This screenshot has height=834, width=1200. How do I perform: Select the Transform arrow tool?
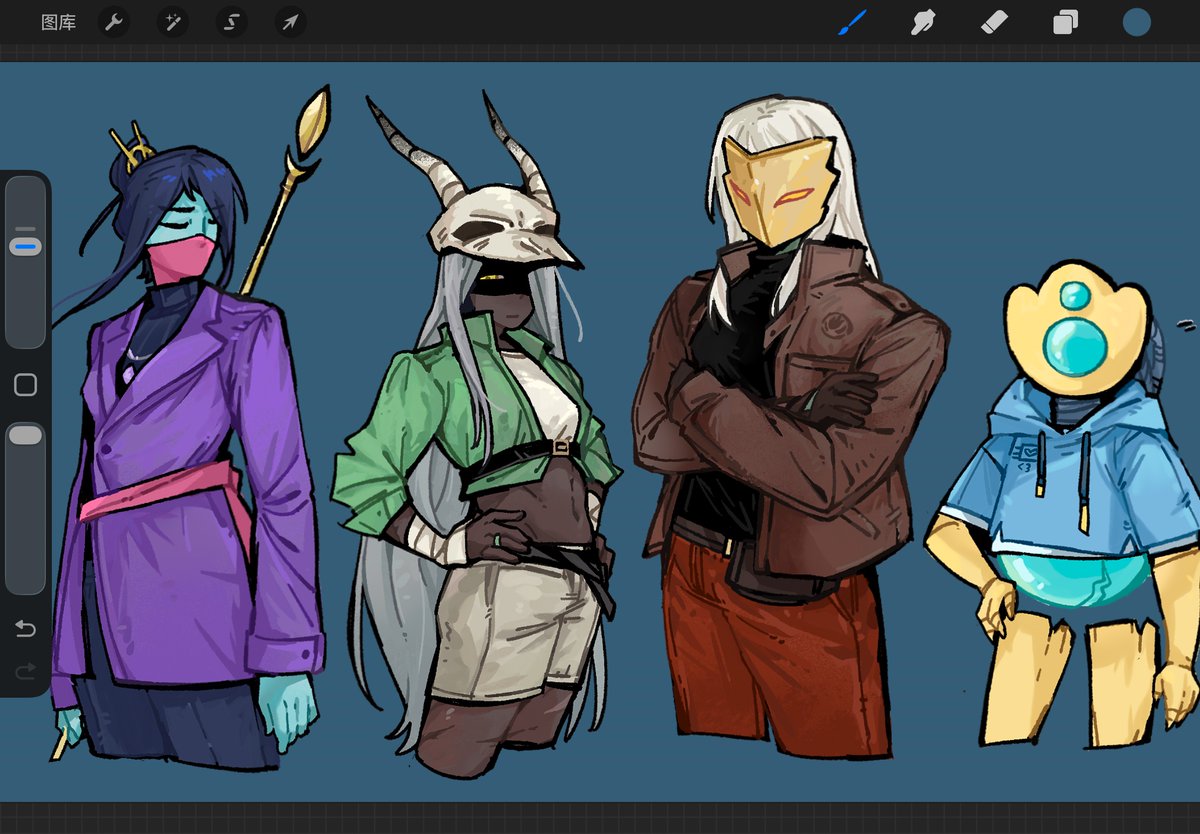click(291, 22)
